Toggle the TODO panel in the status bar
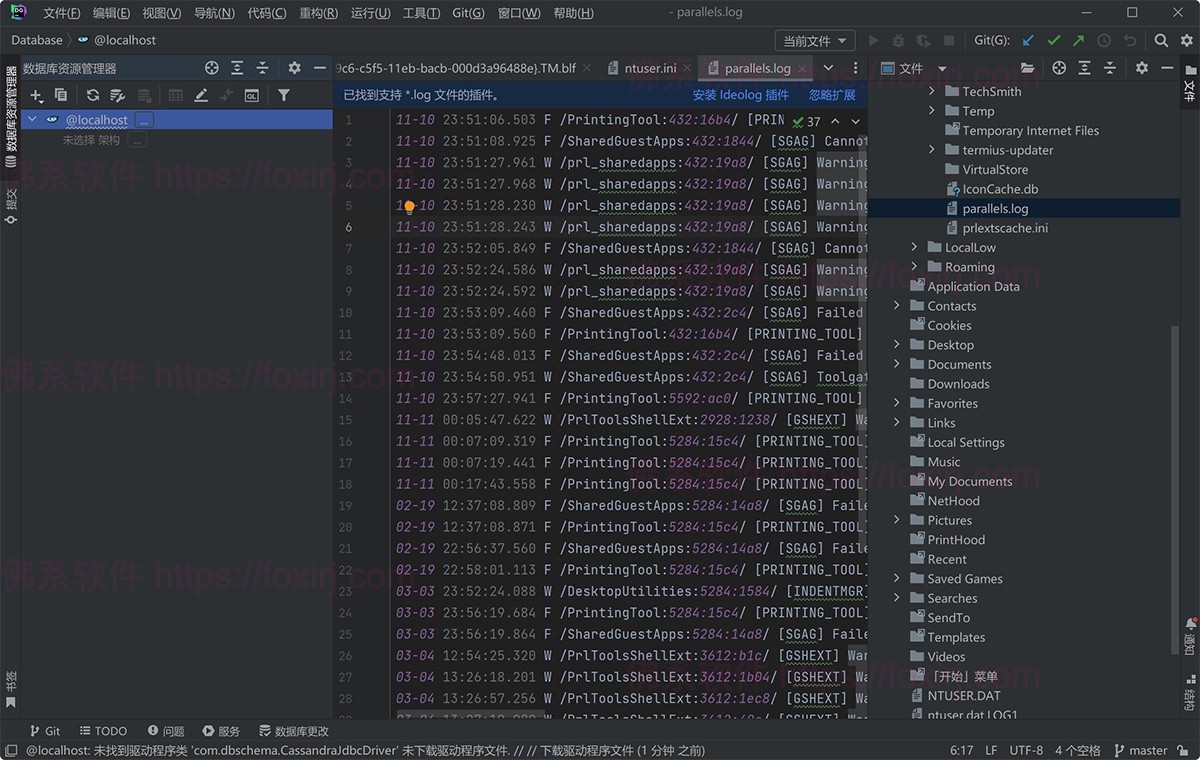 tap(103, 730)
